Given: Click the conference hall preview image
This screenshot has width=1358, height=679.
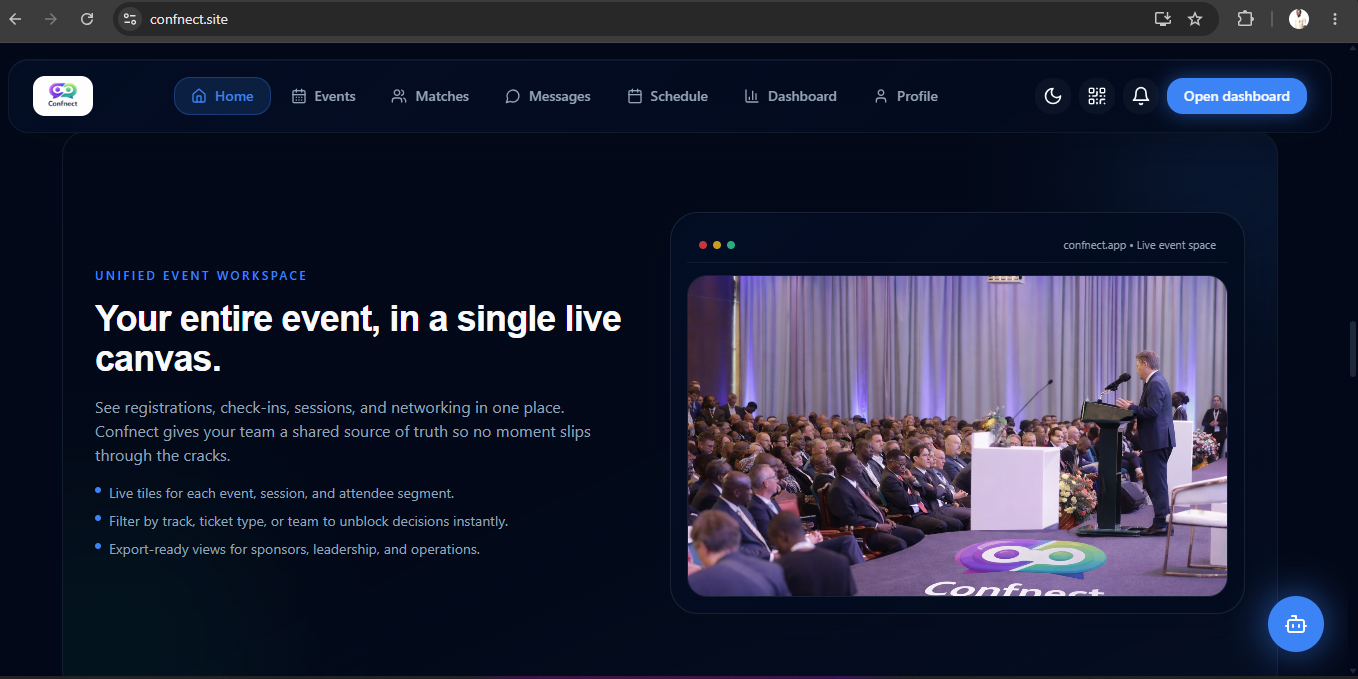Looking at the screenshot, I should coord(957,436).
